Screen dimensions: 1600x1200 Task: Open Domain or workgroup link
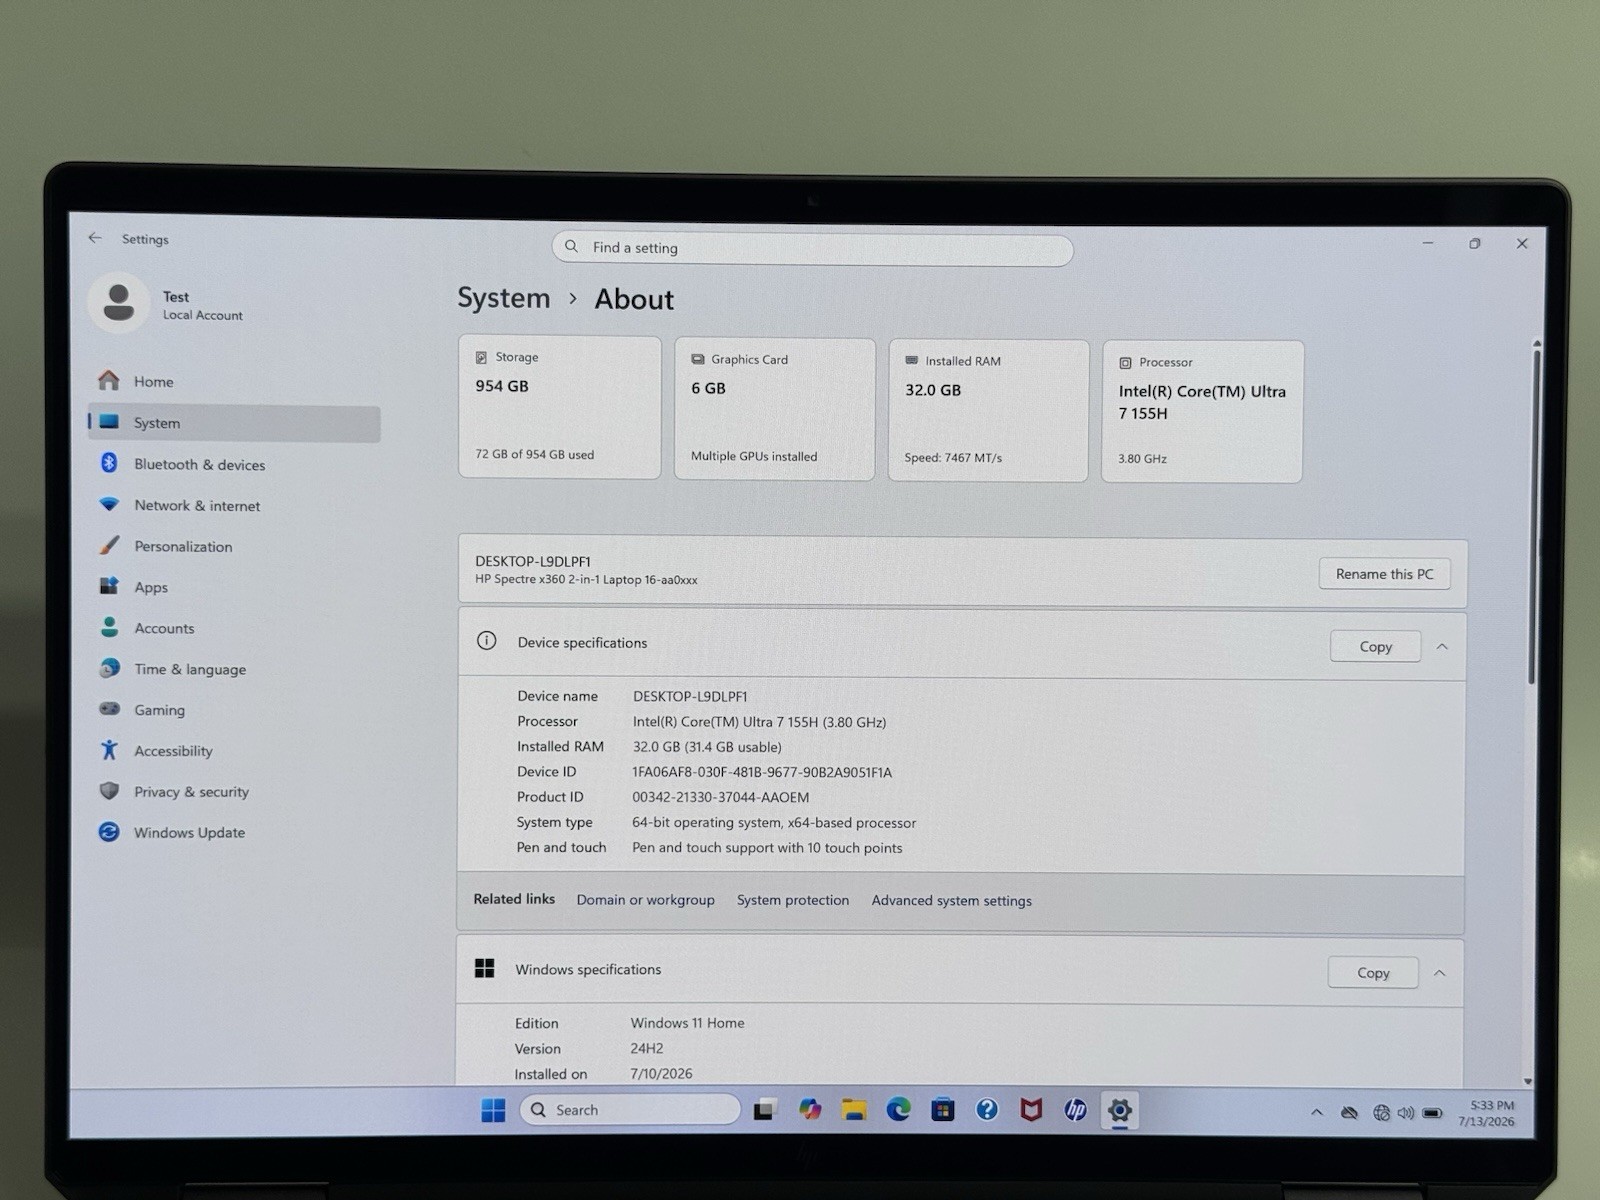coord(645,899)
